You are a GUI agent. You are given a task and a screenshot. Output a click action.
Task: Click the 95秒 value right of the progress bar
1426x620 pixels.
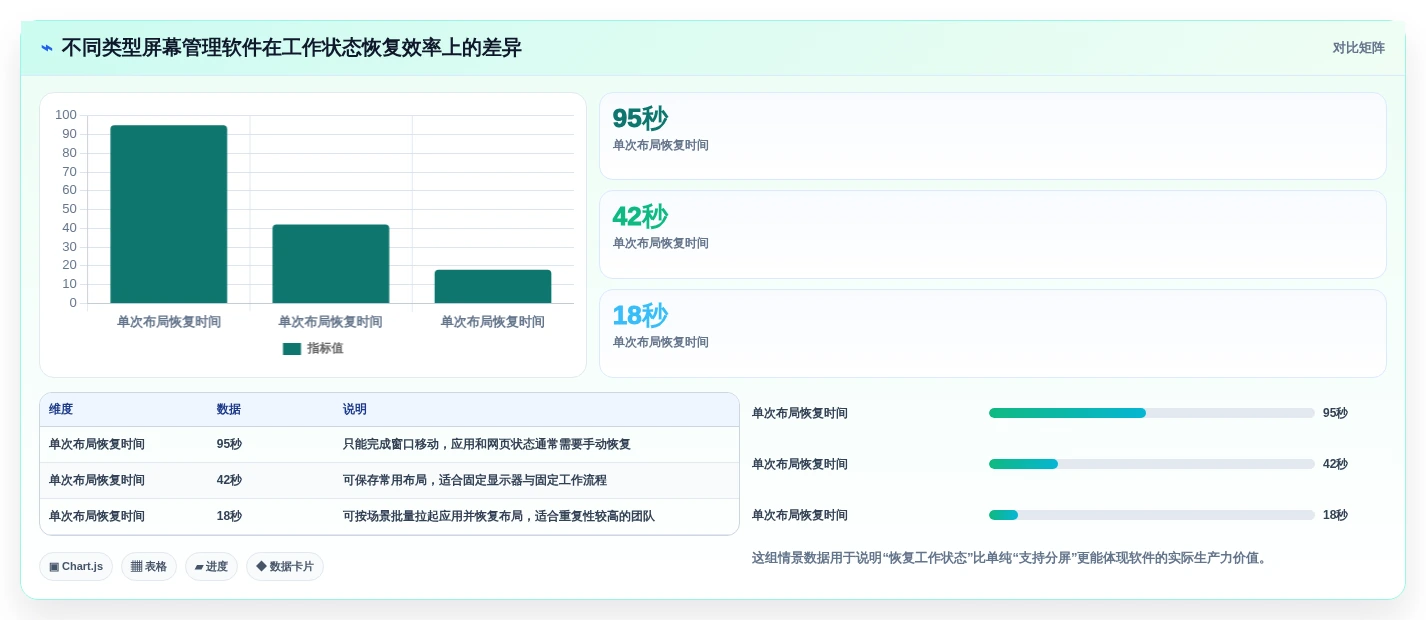tap(1335, 413)
